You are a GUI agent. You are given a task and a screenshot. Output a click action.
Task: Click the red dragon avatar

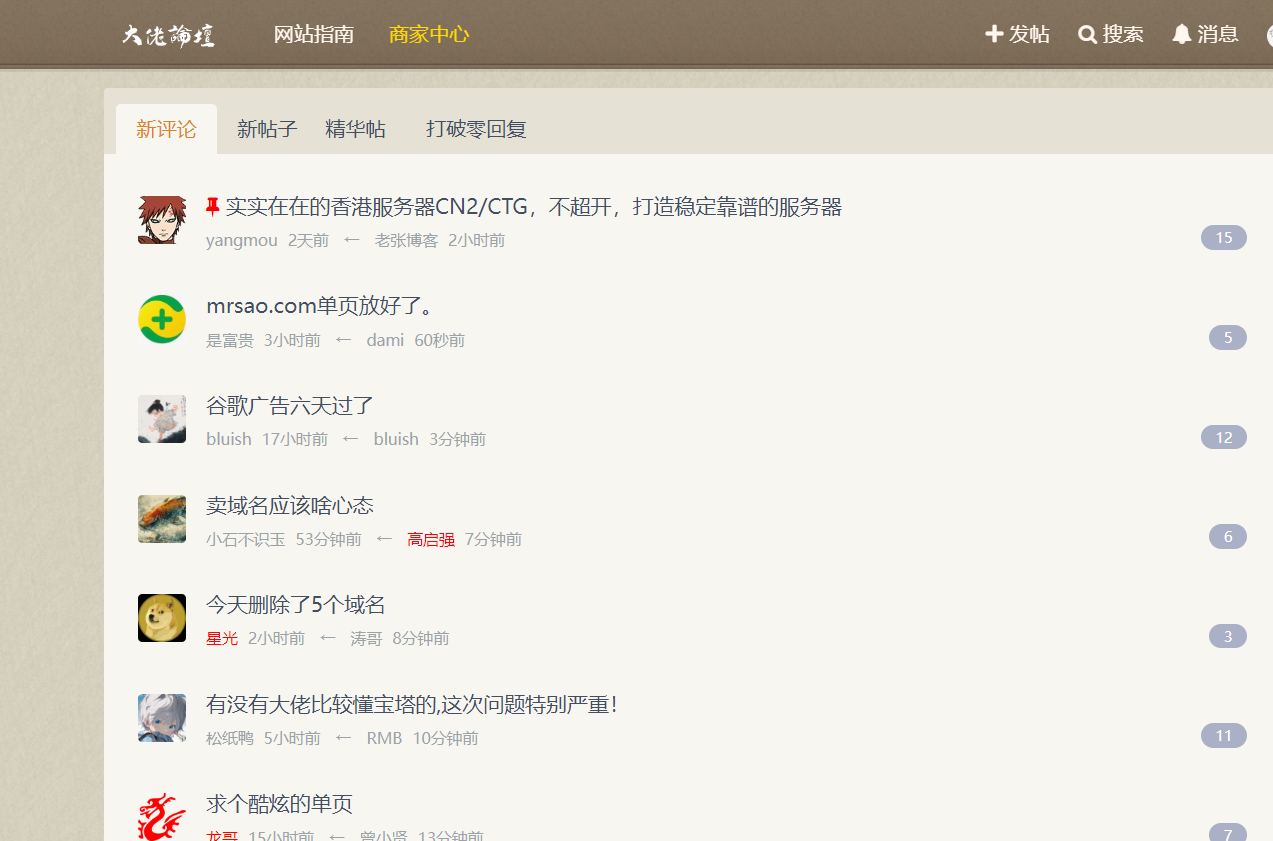pos(162,817)
